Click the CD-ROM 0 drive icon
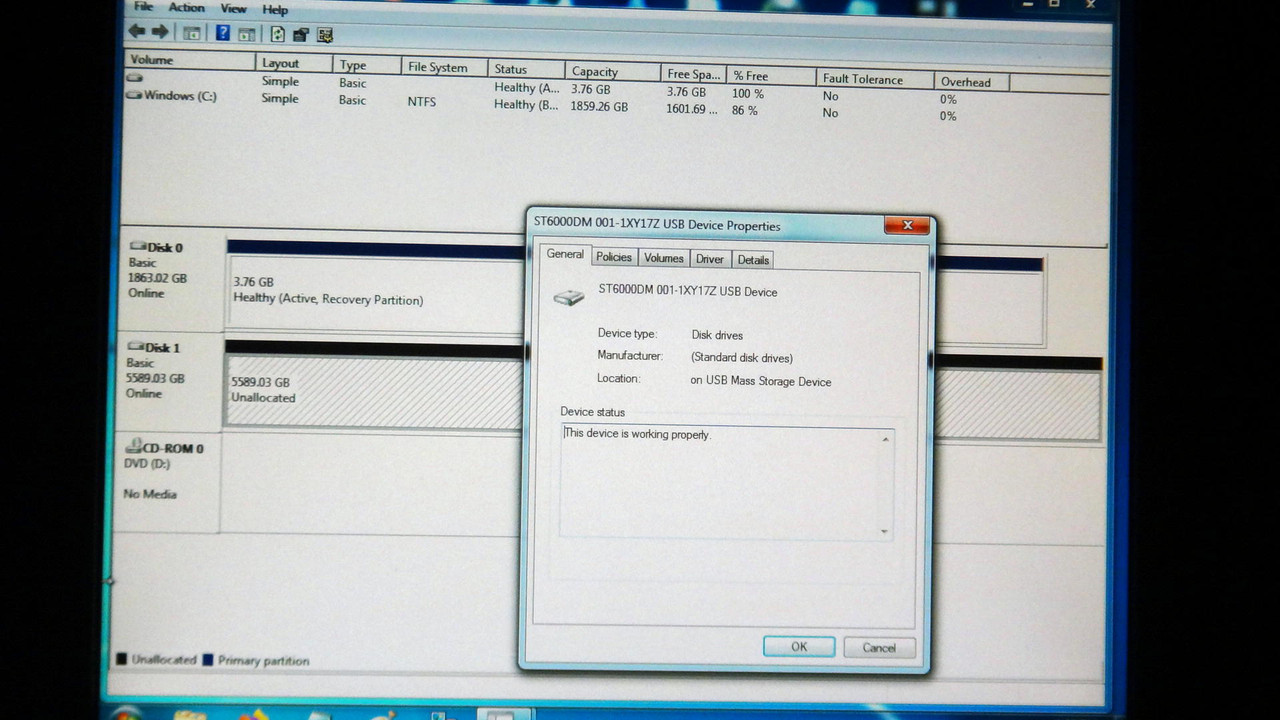This screenshot has height=720, width=1280. click(135, 448)
